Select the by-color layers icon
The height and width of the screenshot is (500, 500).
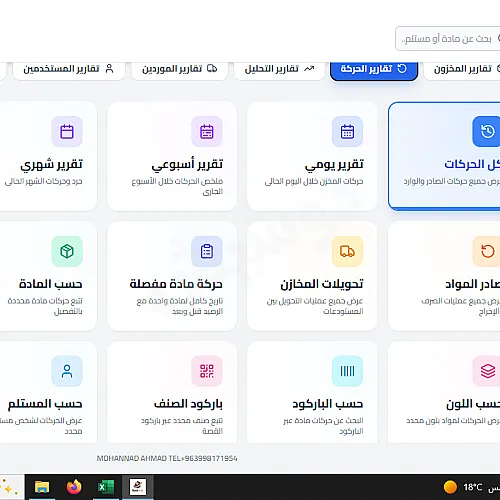coord(487,371)
